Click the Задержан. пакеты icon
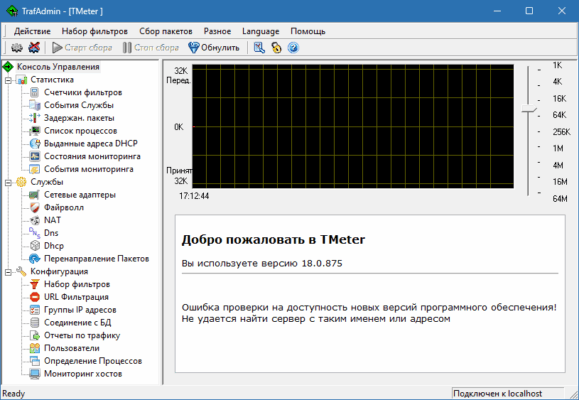The image size is (579, 400). 35,118
